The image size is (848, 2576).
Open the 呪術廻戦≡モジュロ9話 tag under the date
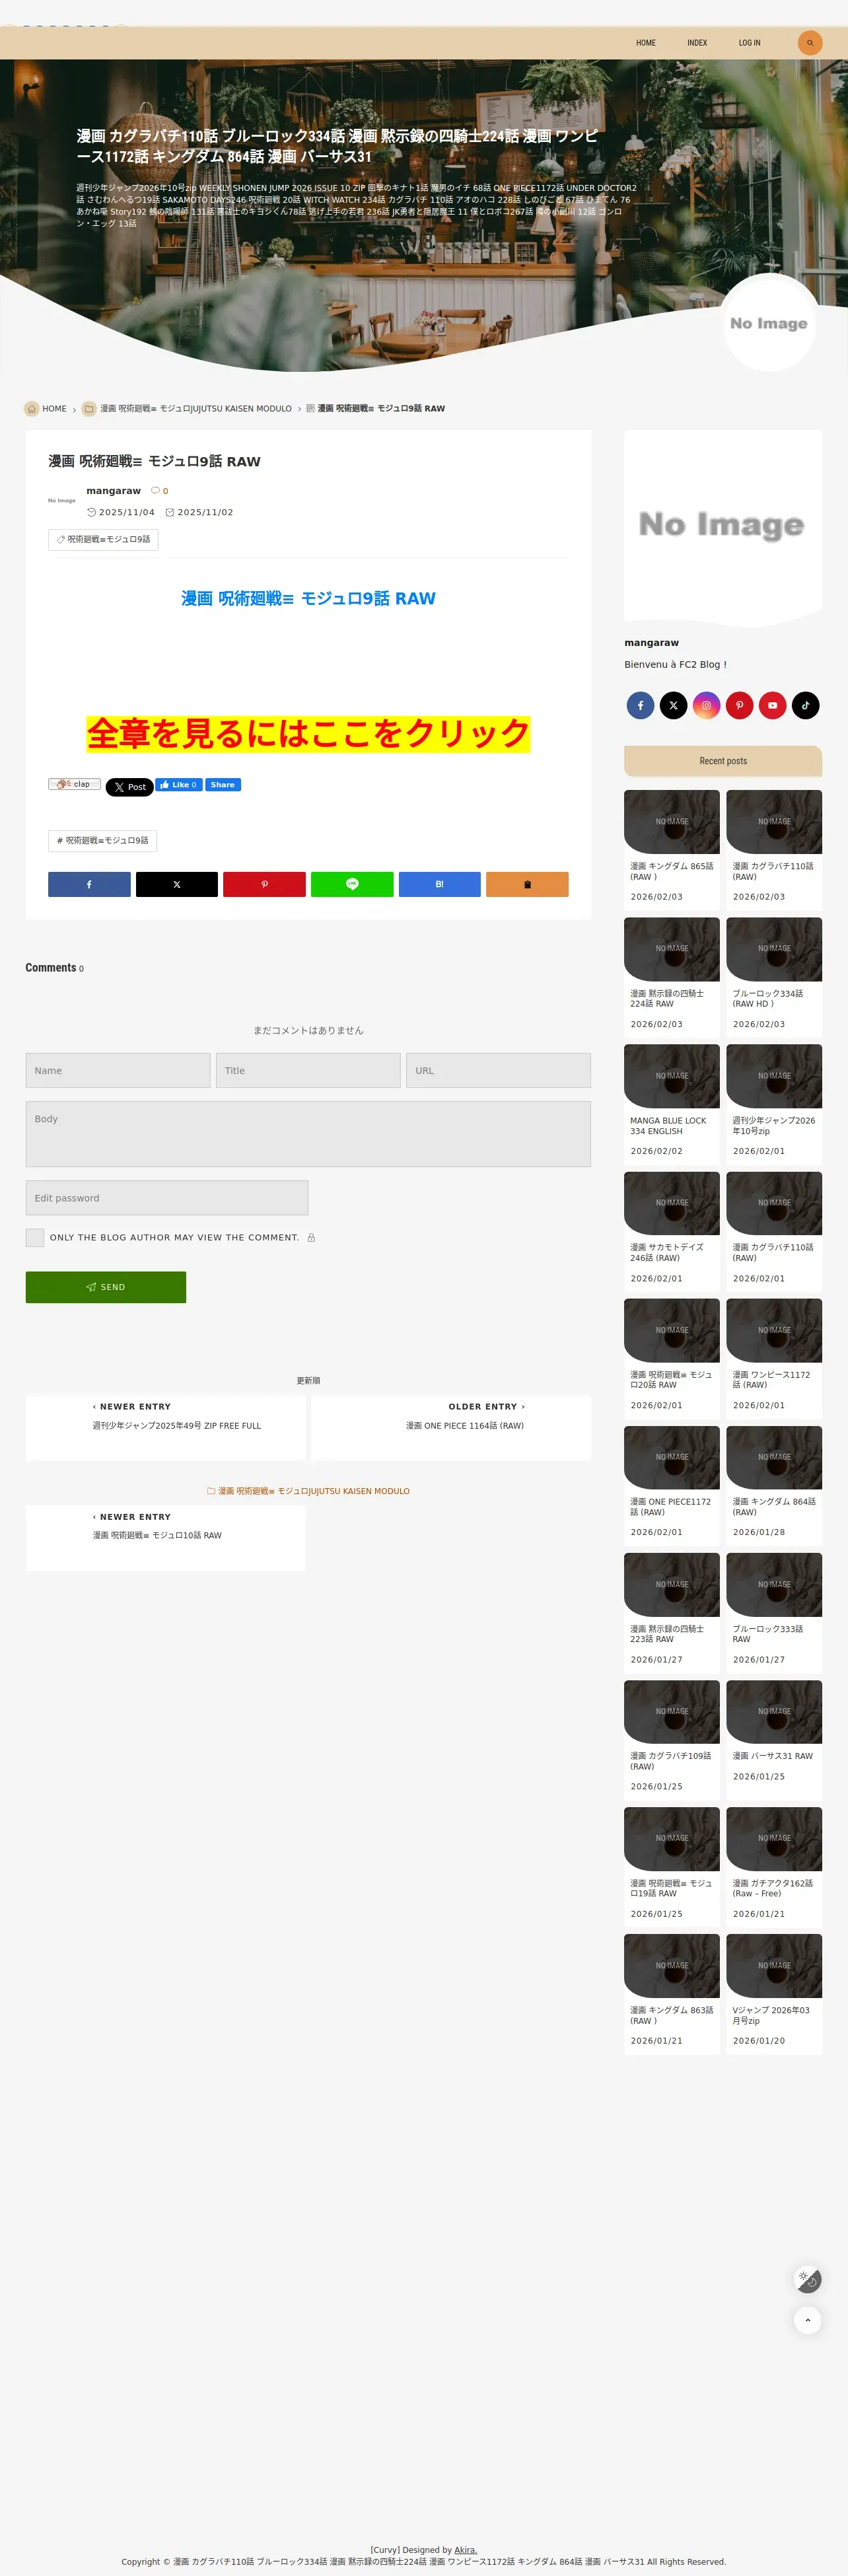[103, 539]
